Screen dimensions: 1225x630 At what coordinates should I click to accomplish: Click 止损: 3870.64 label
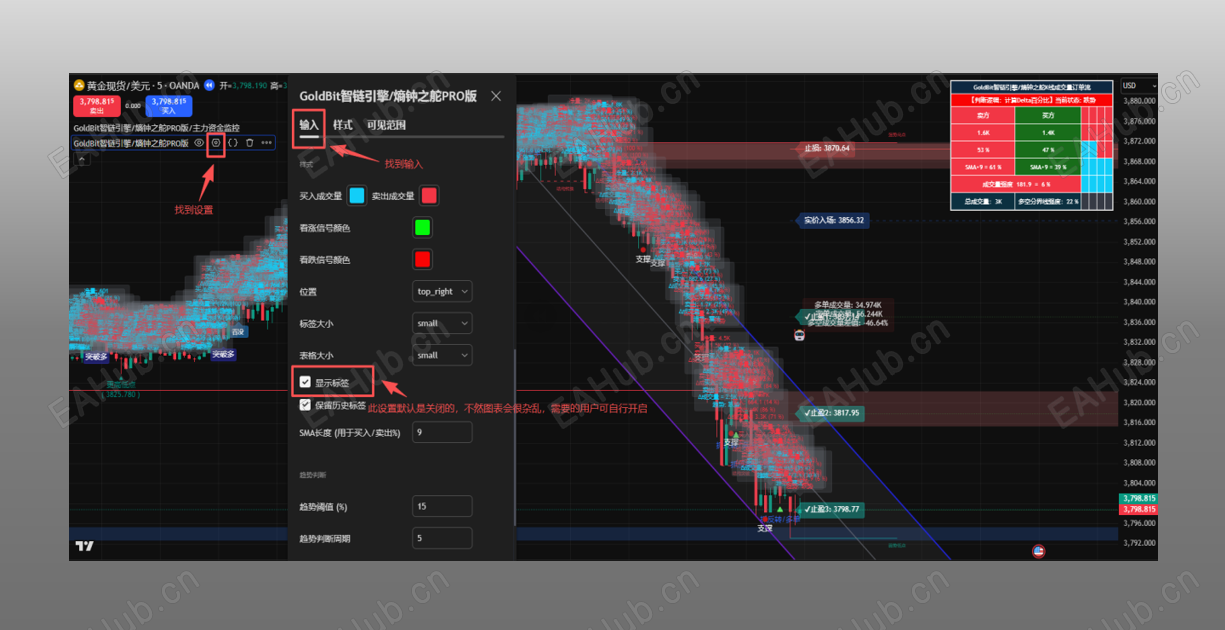coord(826,148)
